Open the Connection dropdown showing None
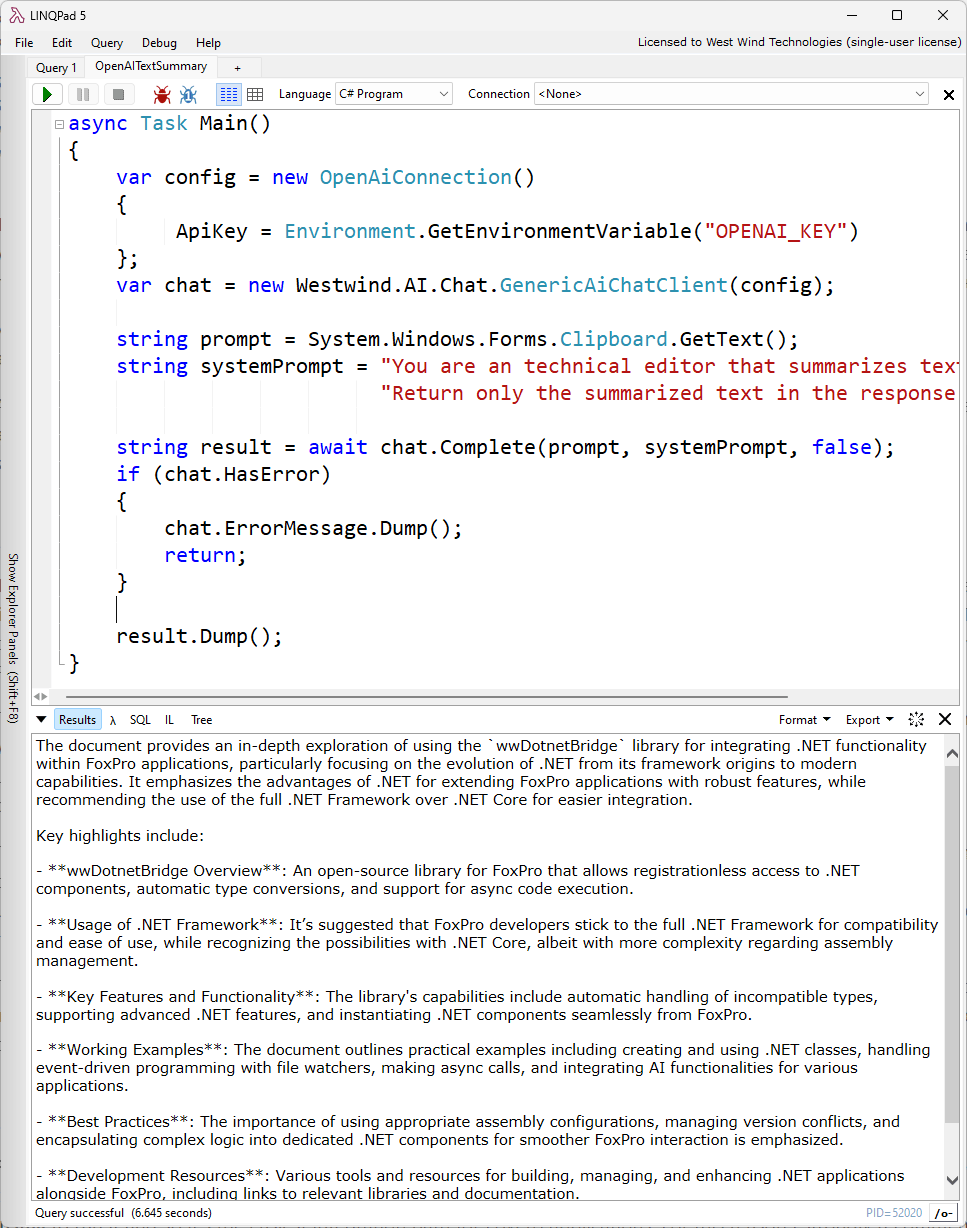 coord(732,94)
